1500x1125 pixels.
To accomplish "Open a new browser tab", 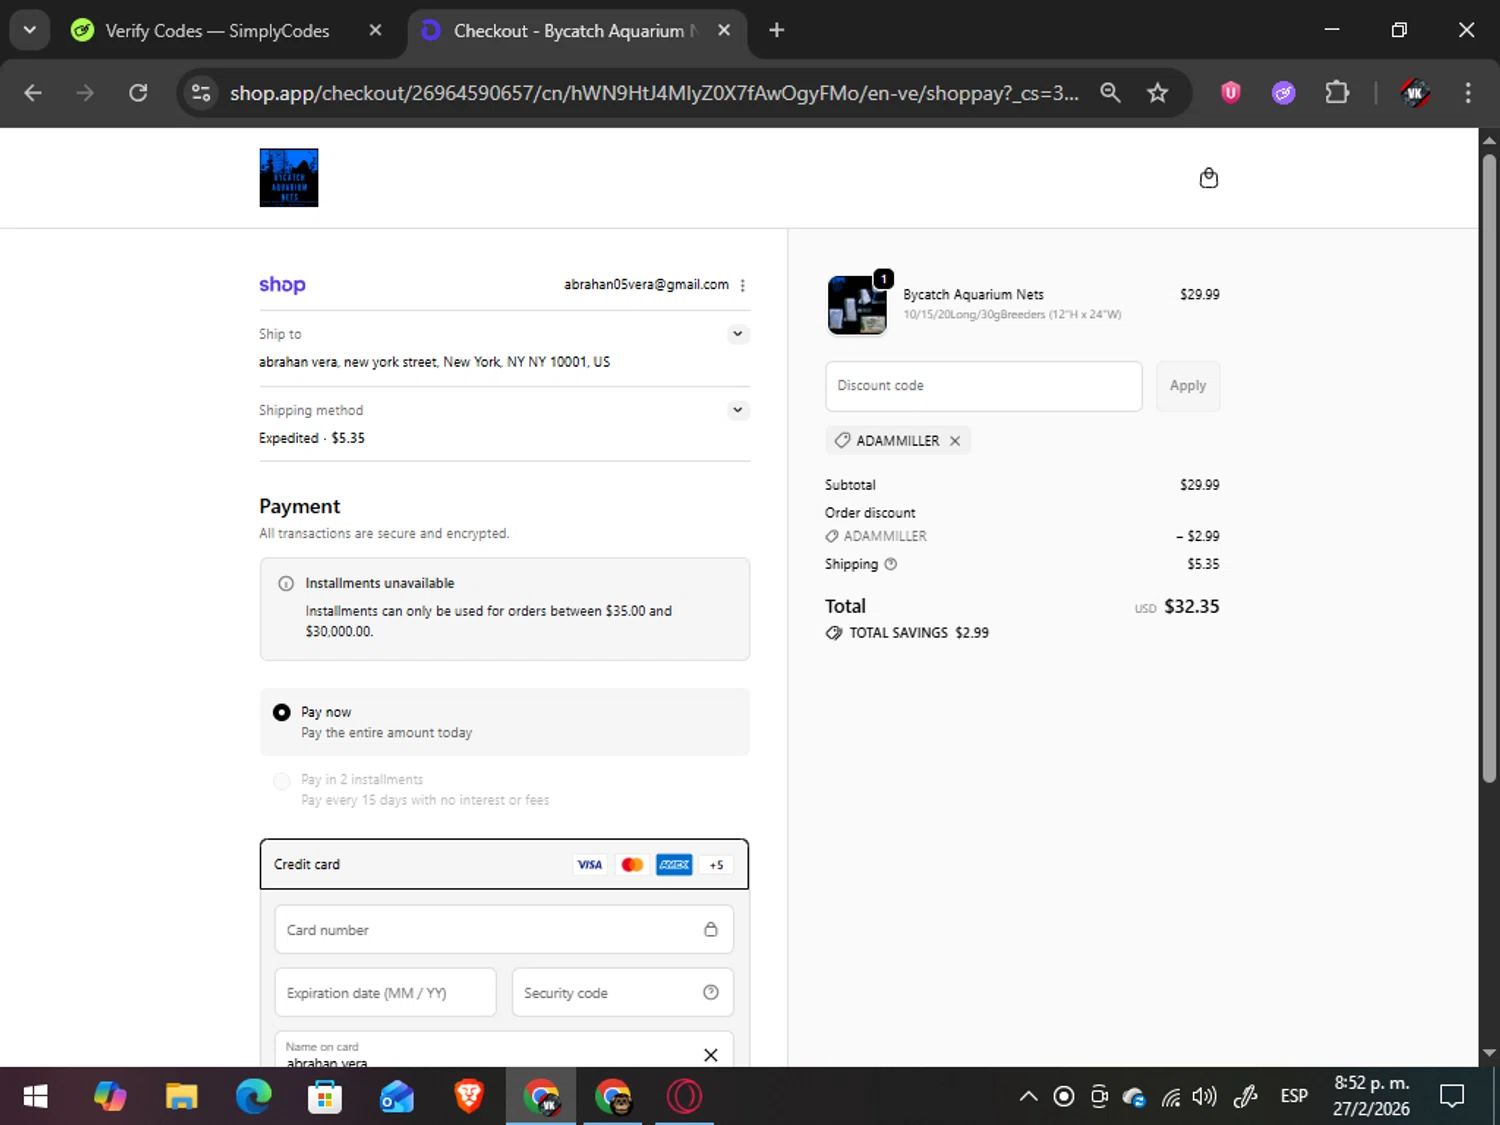I will [x=777, y=31].
